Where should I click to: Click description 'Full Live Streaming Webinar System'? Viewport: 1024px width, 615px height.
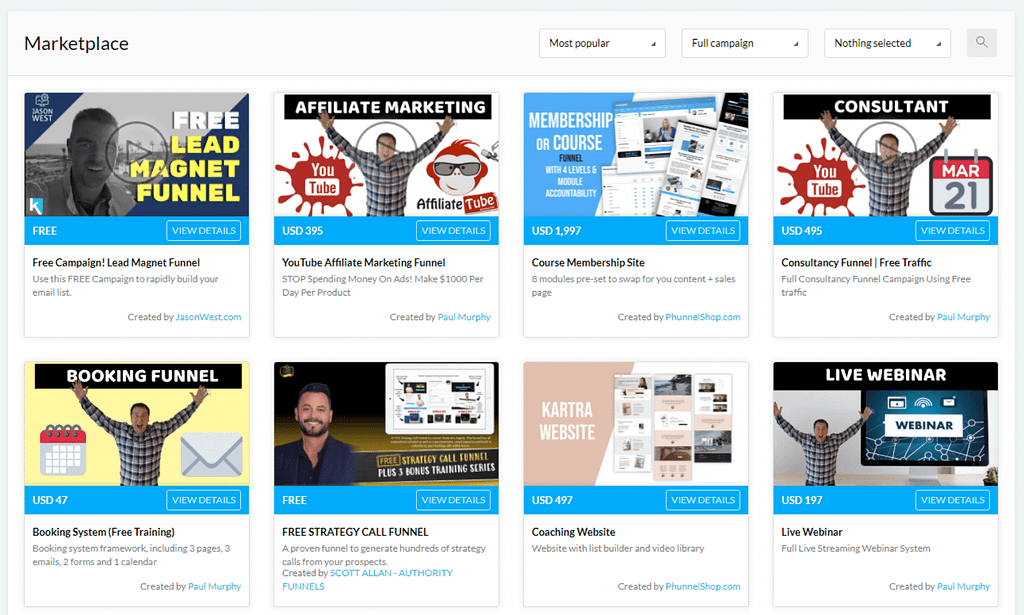pyautogui.click(x=856, y=548)
